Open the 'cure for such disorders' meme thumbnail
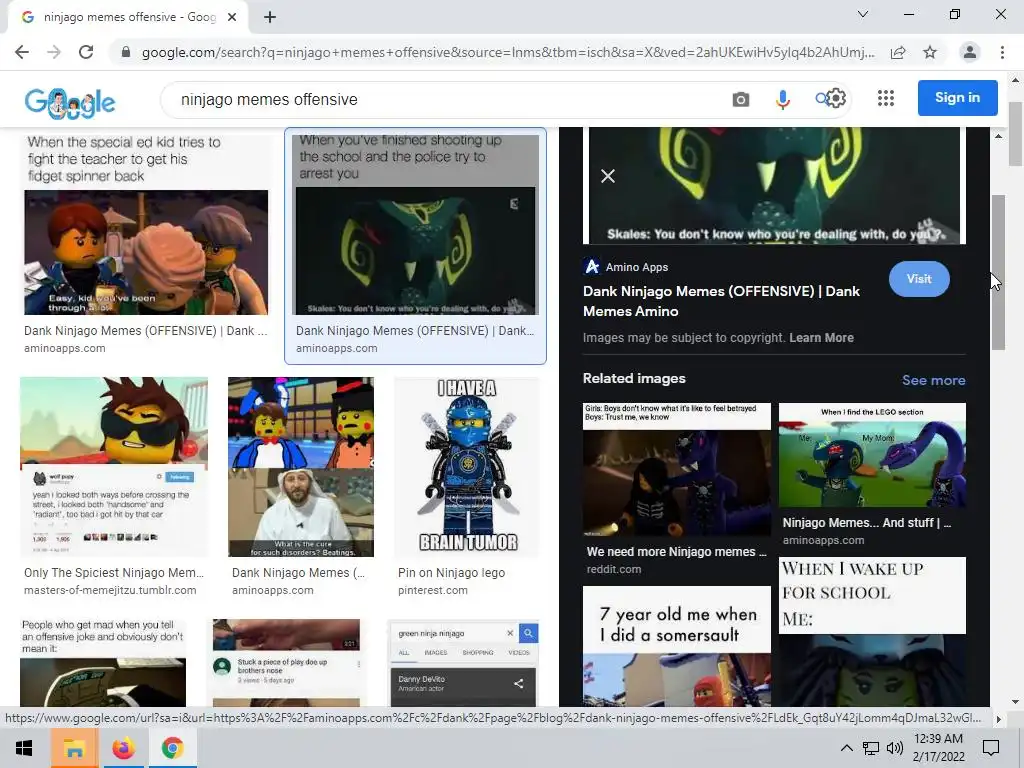Screen dimensions: 1024x768 click(x=301, y=467)
